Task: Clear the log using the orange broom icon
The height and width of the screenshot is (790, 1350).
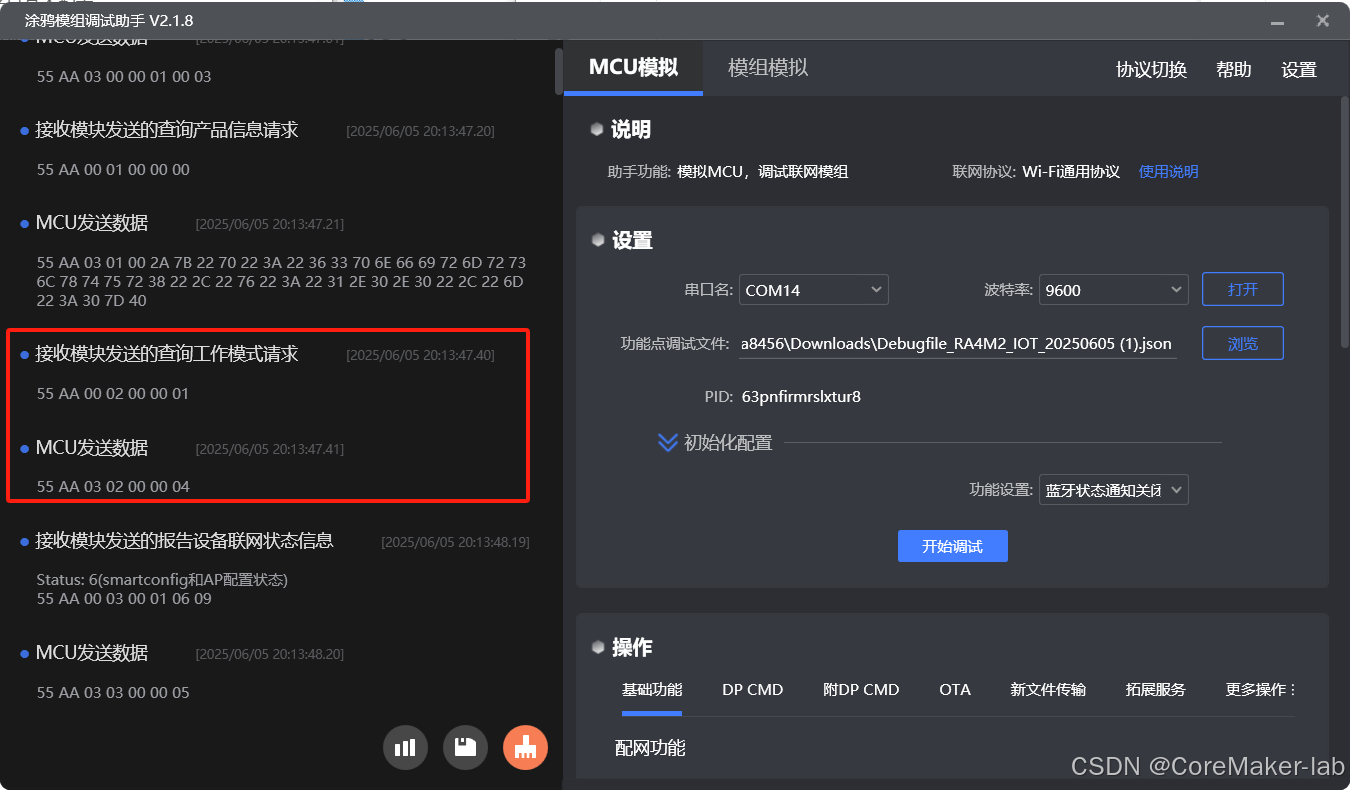Action: (525, 747)
